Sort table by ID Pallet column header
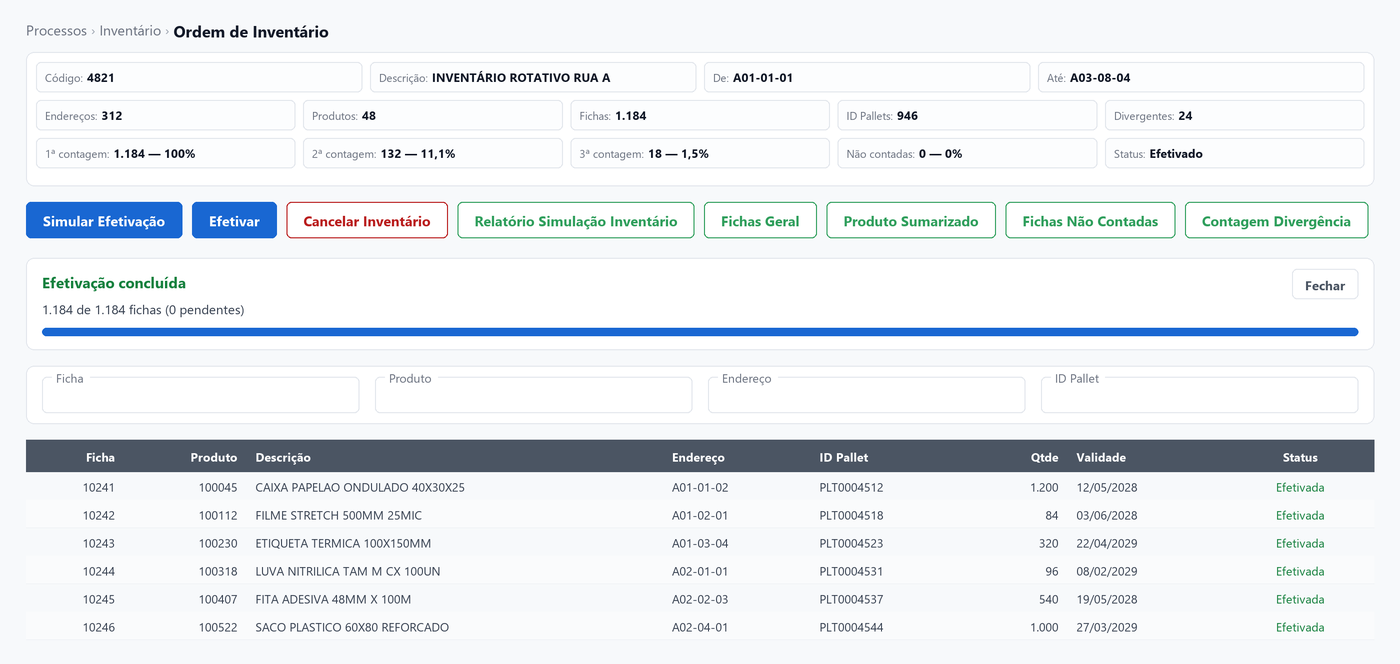1400x664 pixels. [844, 457]
